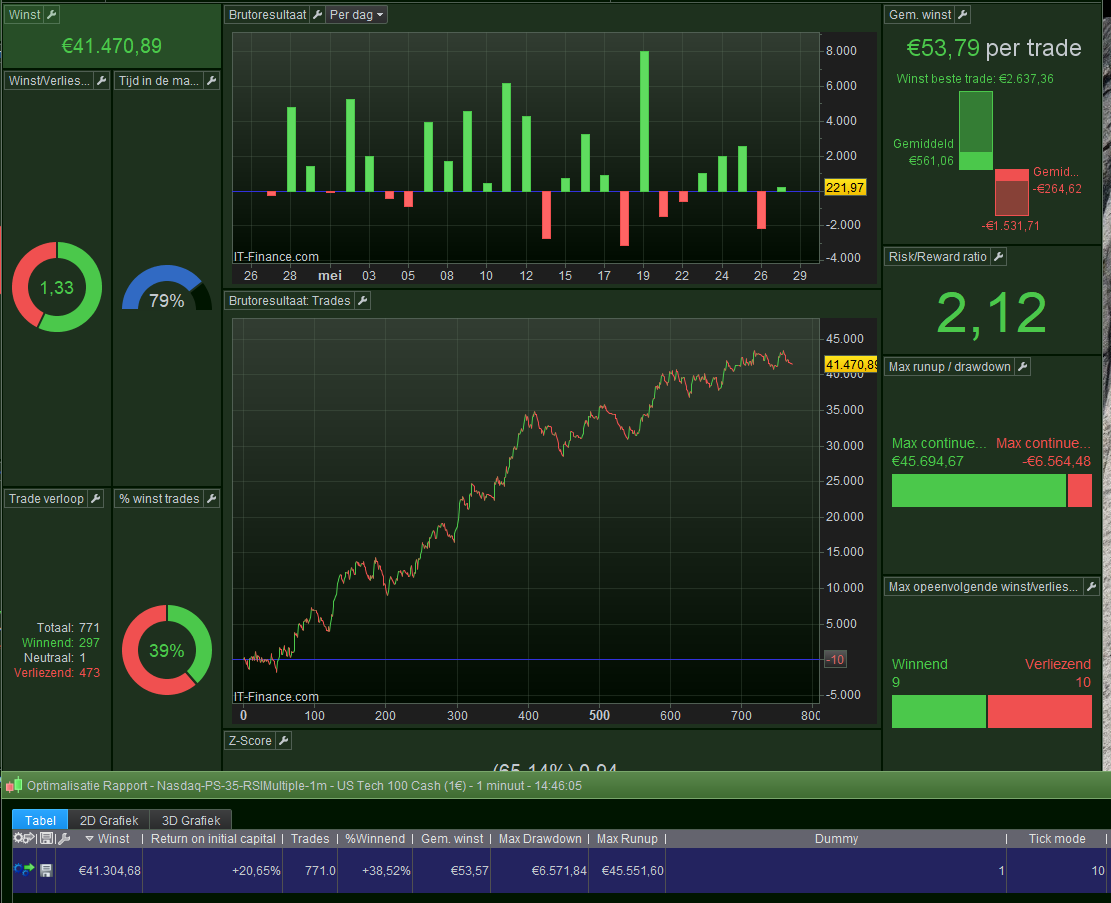
Task: Open the % winst trades wrench settings
Action: pos(211,499)
